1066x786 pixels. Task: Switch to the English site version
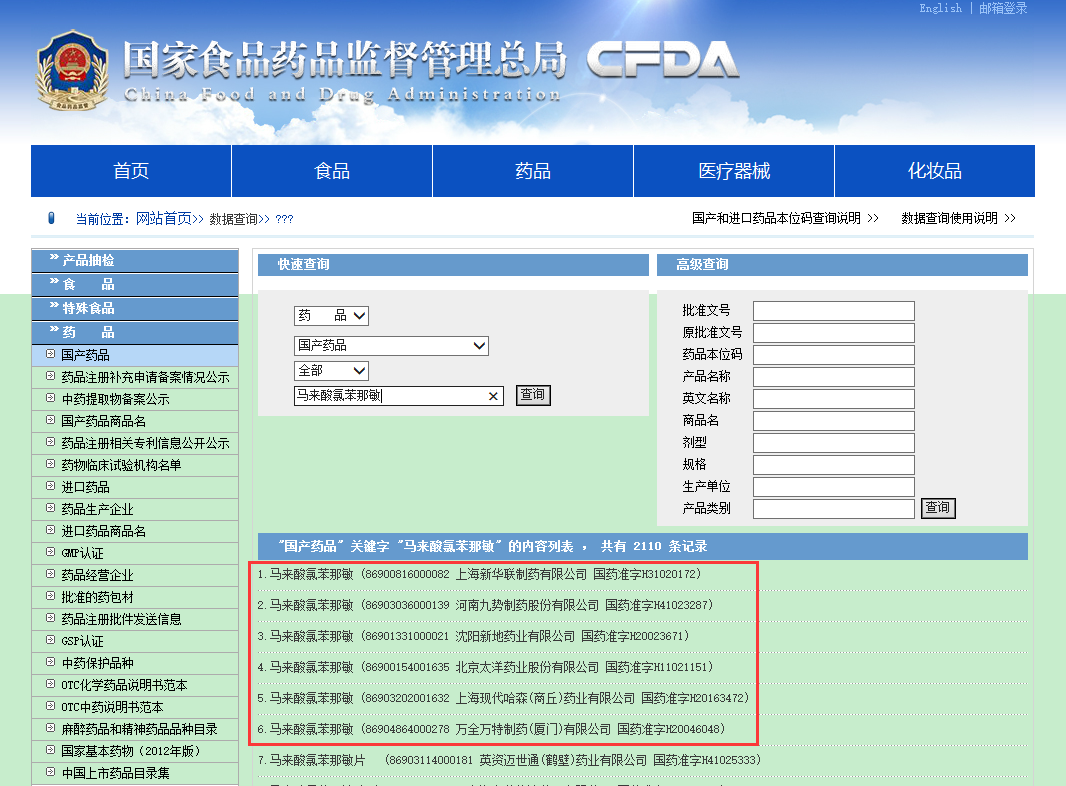[940, 8]
